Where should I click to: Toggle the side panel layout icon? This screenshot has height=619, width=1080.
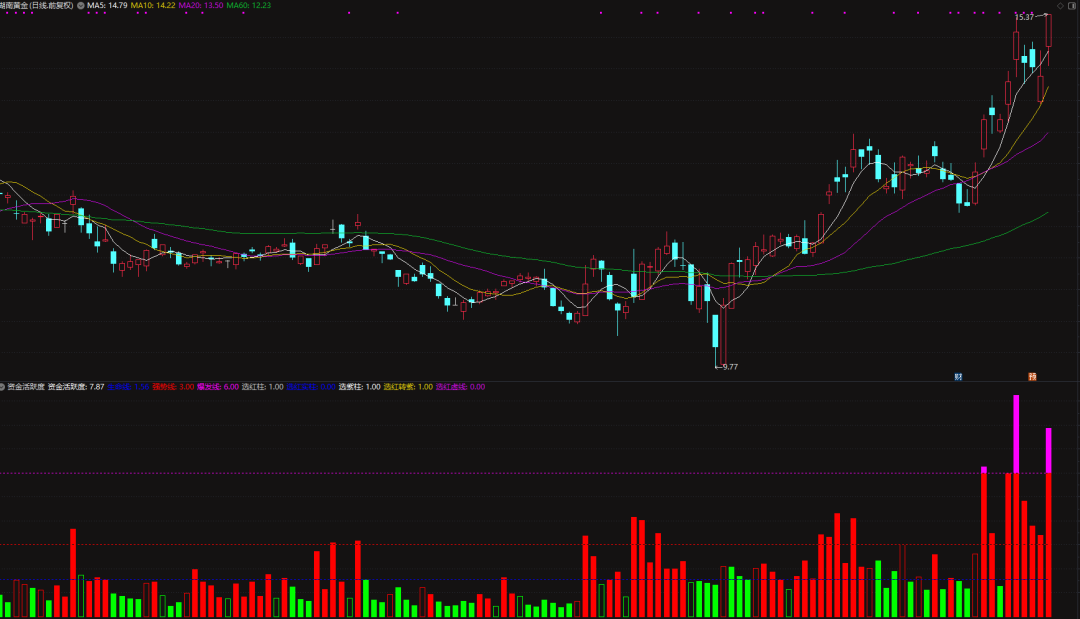(1072, 5)
